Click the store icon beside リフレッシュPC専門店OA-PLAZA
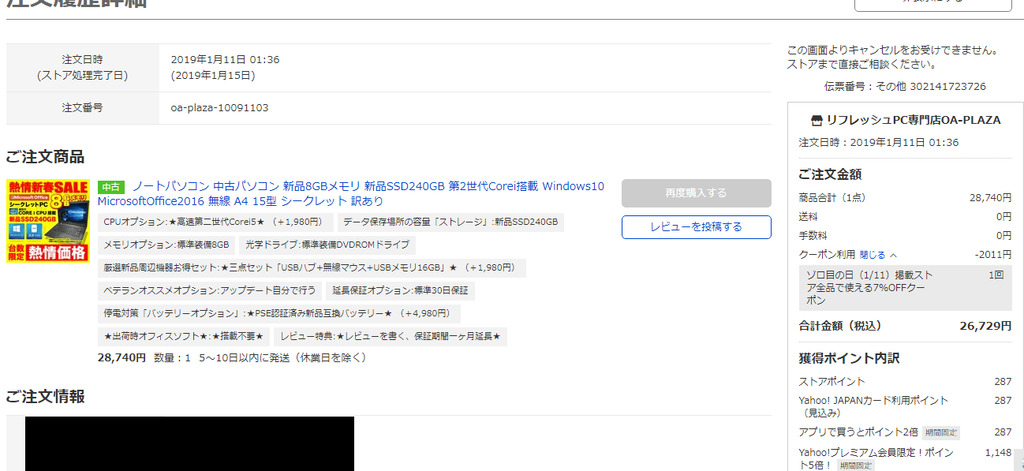 [816, 120]
